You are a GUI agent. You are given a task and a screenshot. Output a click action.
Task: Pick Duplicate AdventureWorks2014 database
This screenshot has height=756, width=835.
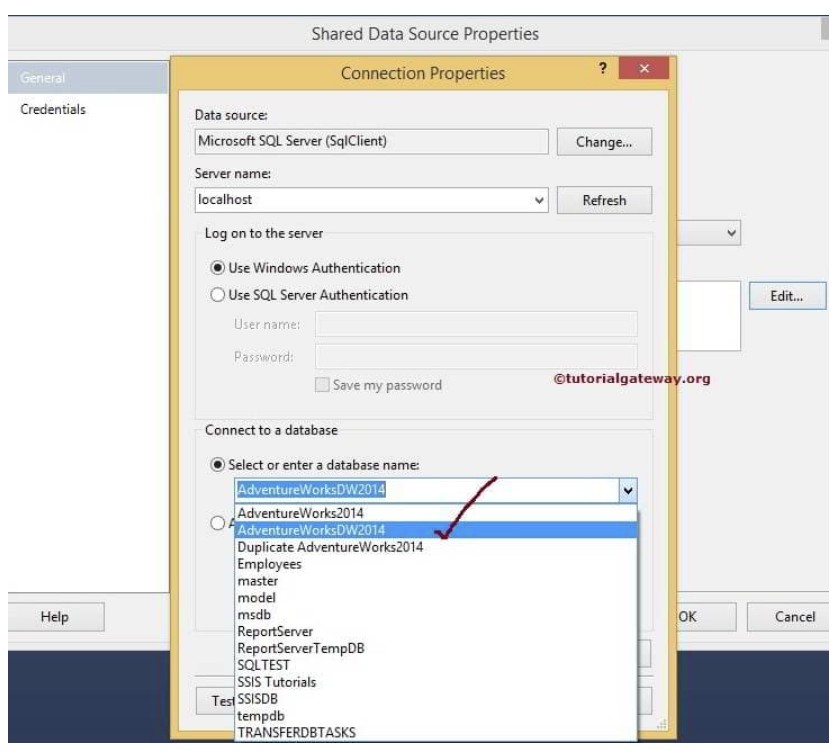tap(436, 547)
